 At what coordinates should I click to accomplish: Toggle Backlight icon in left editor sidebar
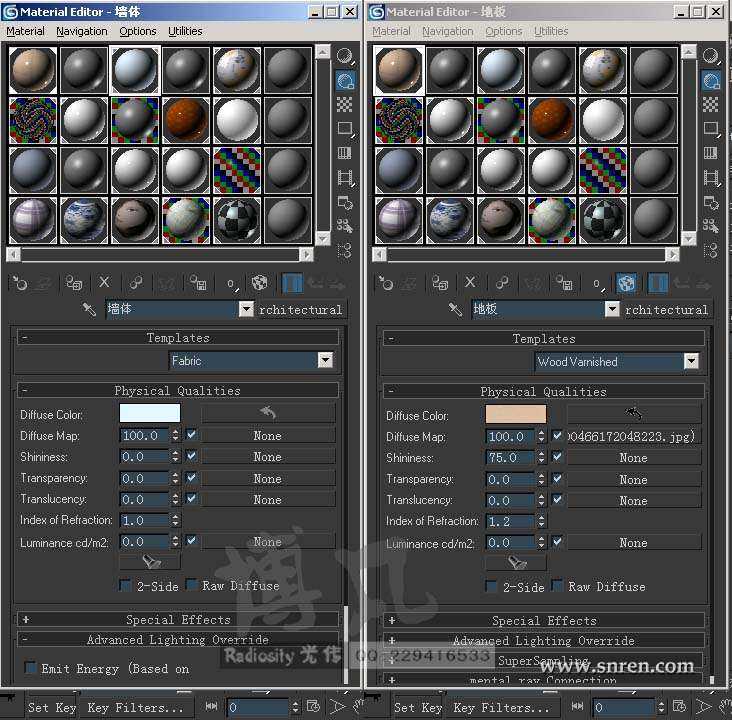pyautogui.click(x=345, y=80)
